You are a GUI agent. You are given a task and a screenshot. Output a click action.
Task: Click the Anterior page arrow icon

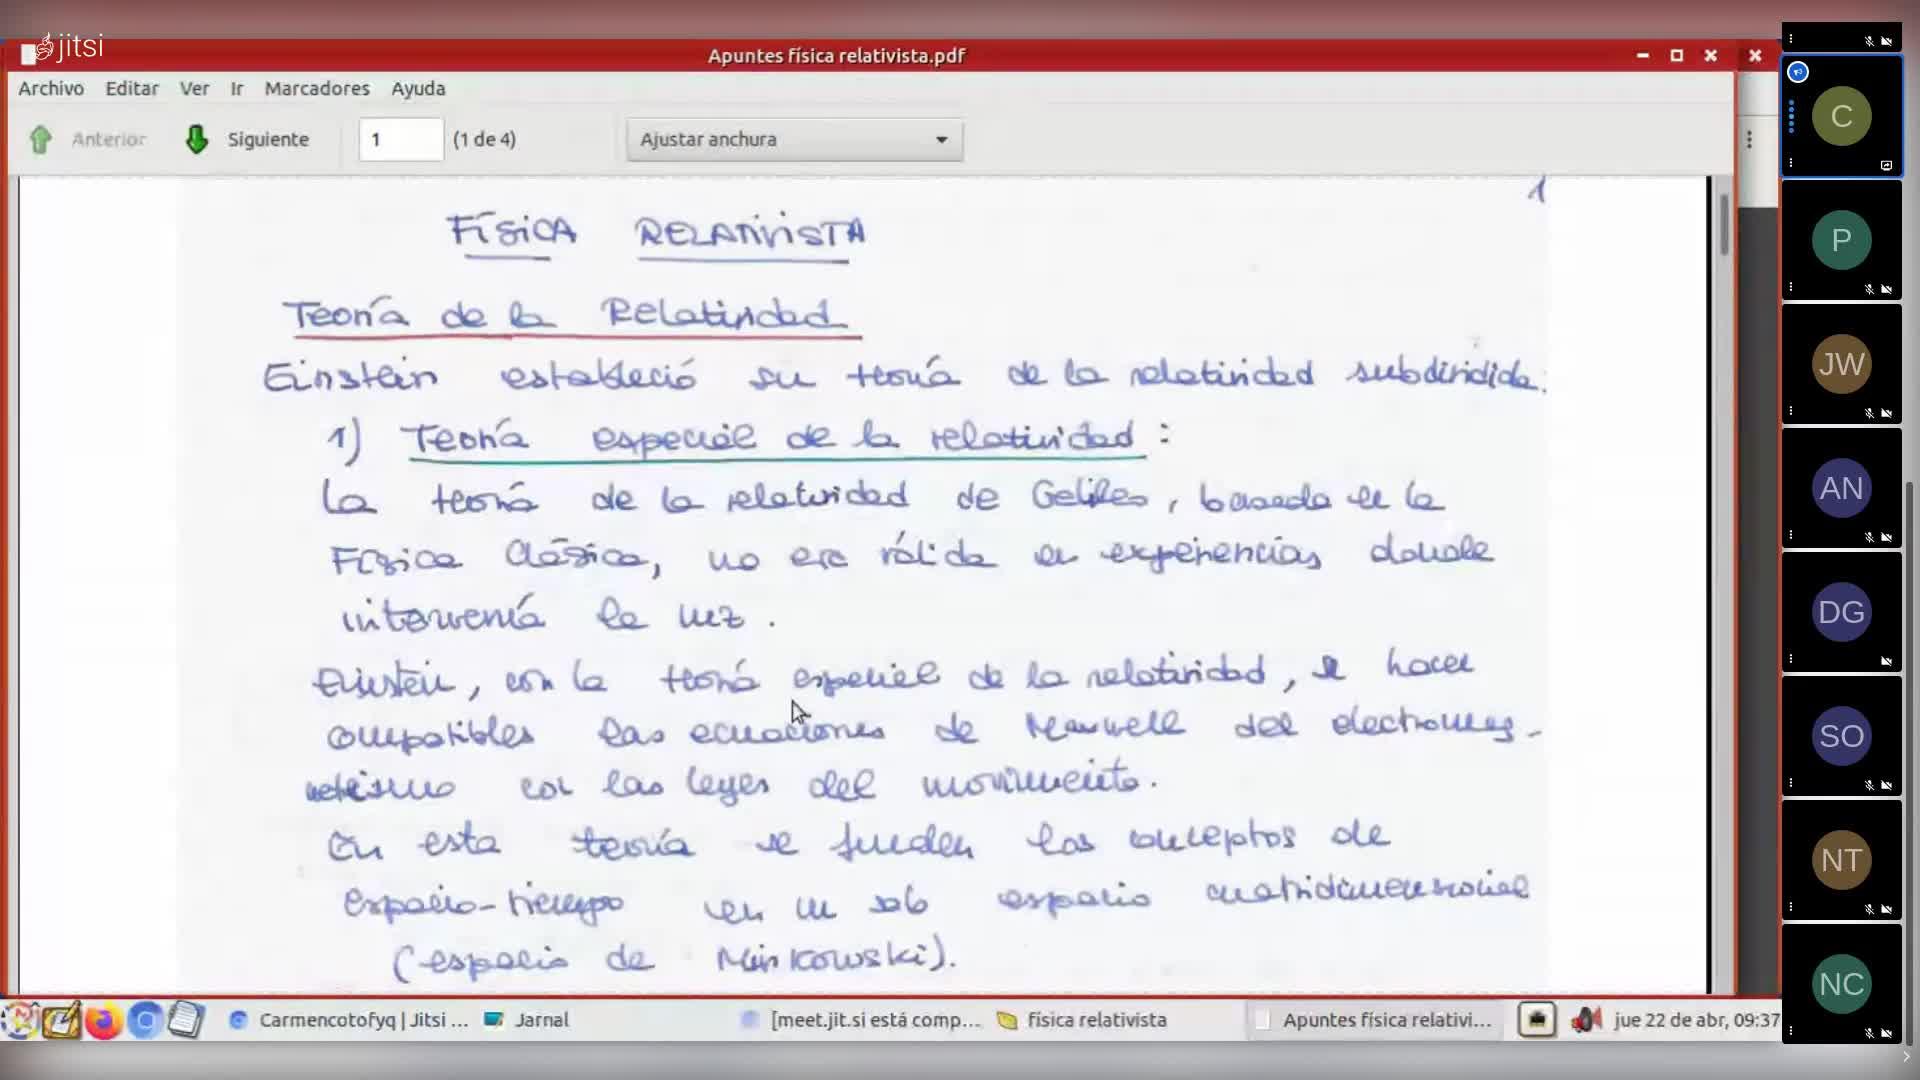pos(41,139)
